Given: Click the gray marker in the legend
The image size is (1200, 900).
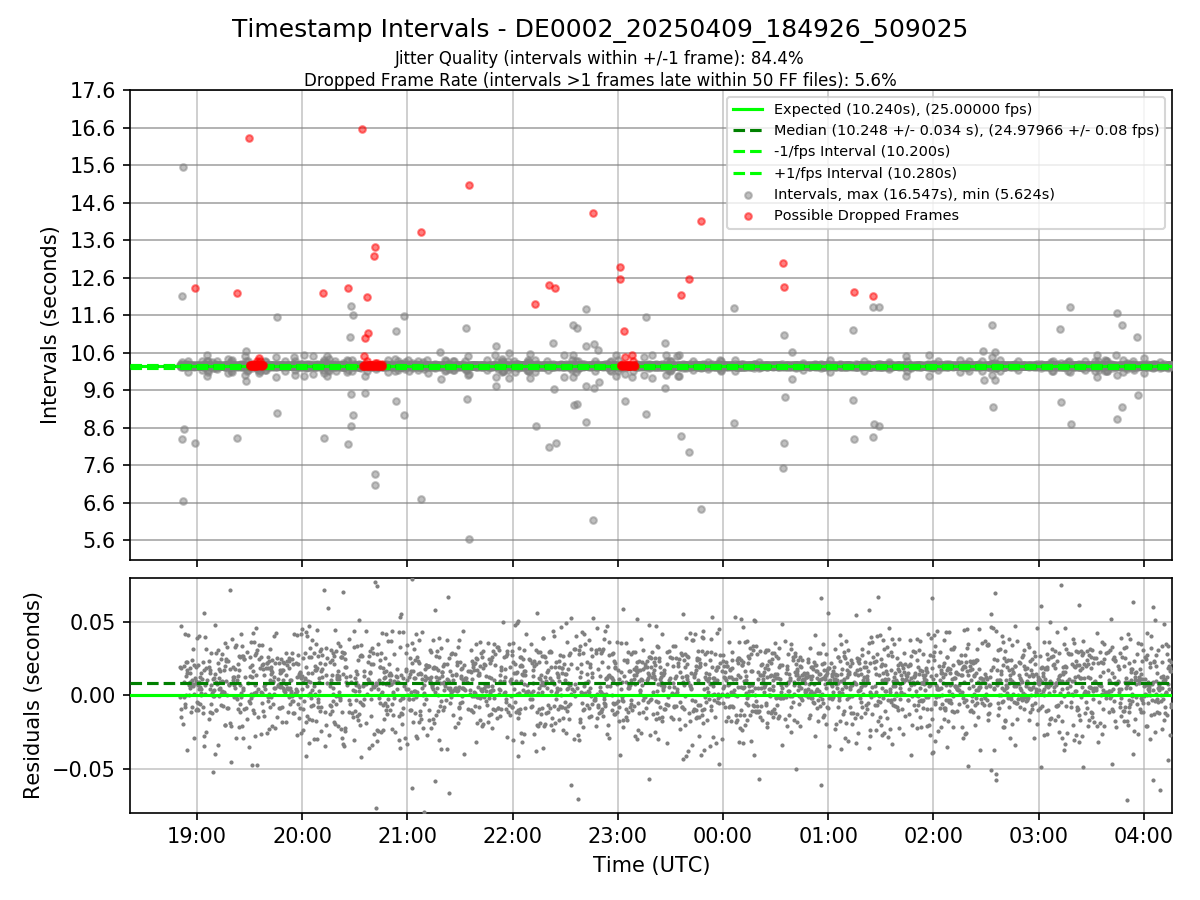Looking at the screenshot, I should click(748, 195).
